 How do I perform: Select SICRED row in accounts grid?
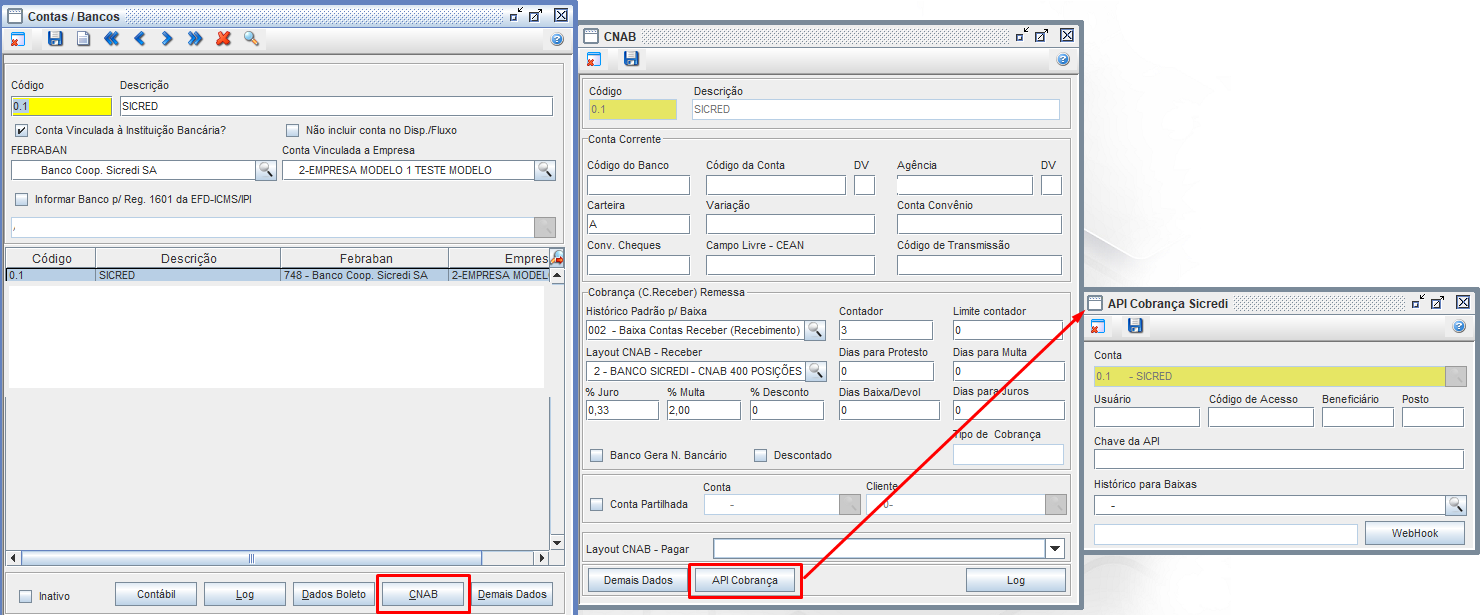pos(277,275)
